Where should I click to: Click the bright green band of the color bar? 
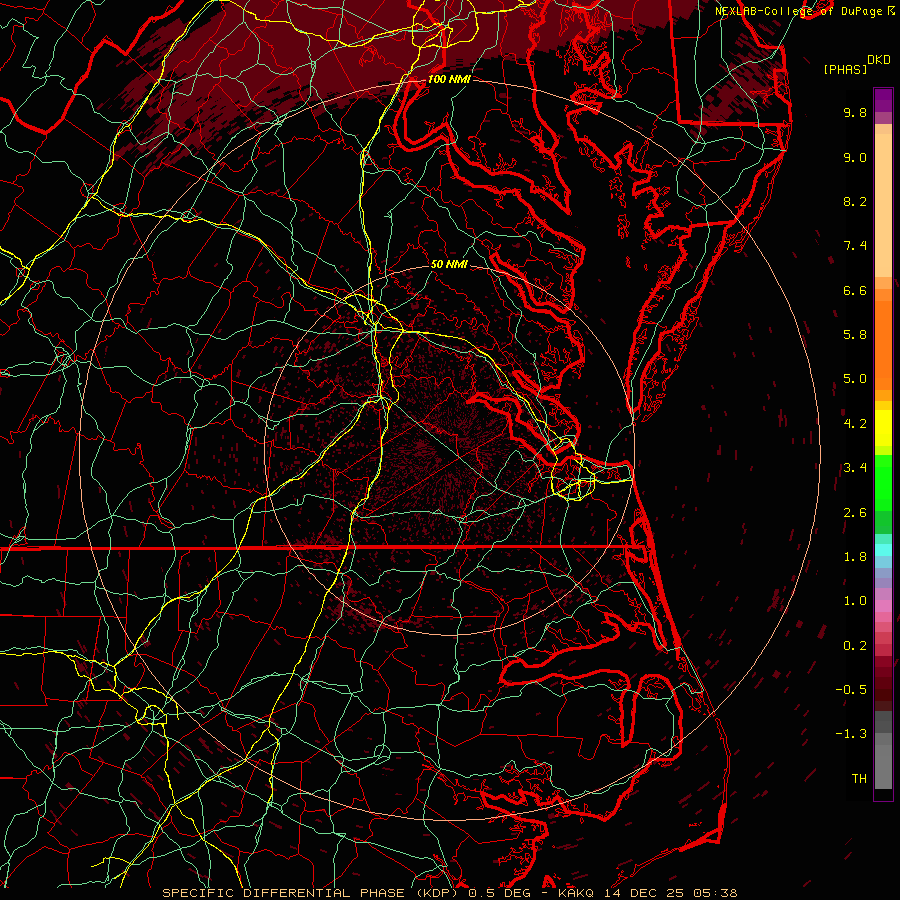tap(883, 483)
